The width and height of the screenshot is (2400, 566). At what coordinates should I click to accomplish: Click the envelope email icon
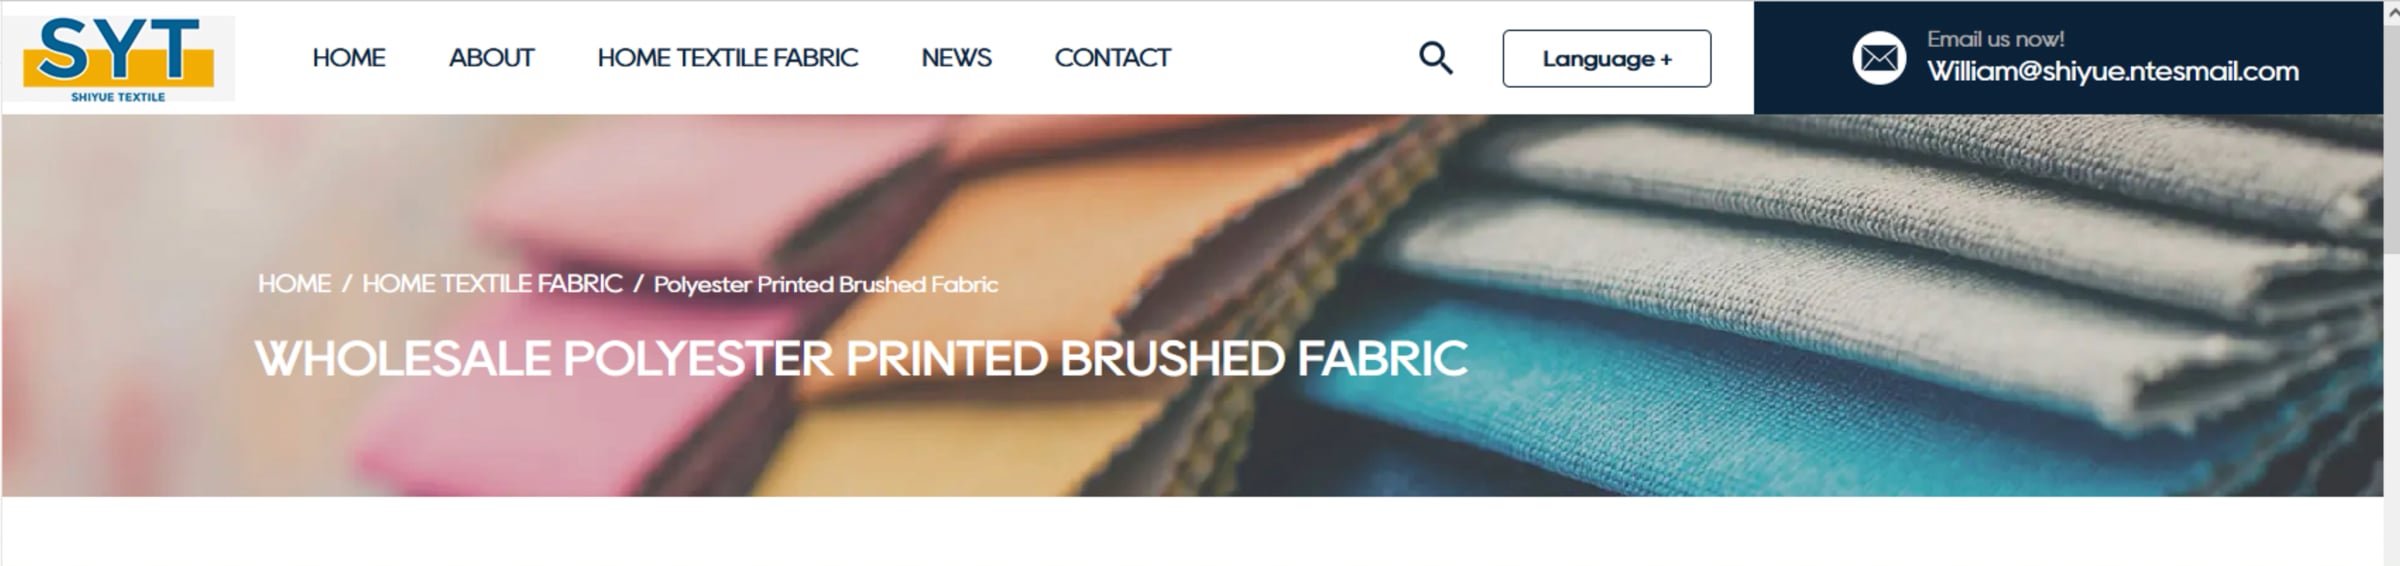coord(1878,58)
